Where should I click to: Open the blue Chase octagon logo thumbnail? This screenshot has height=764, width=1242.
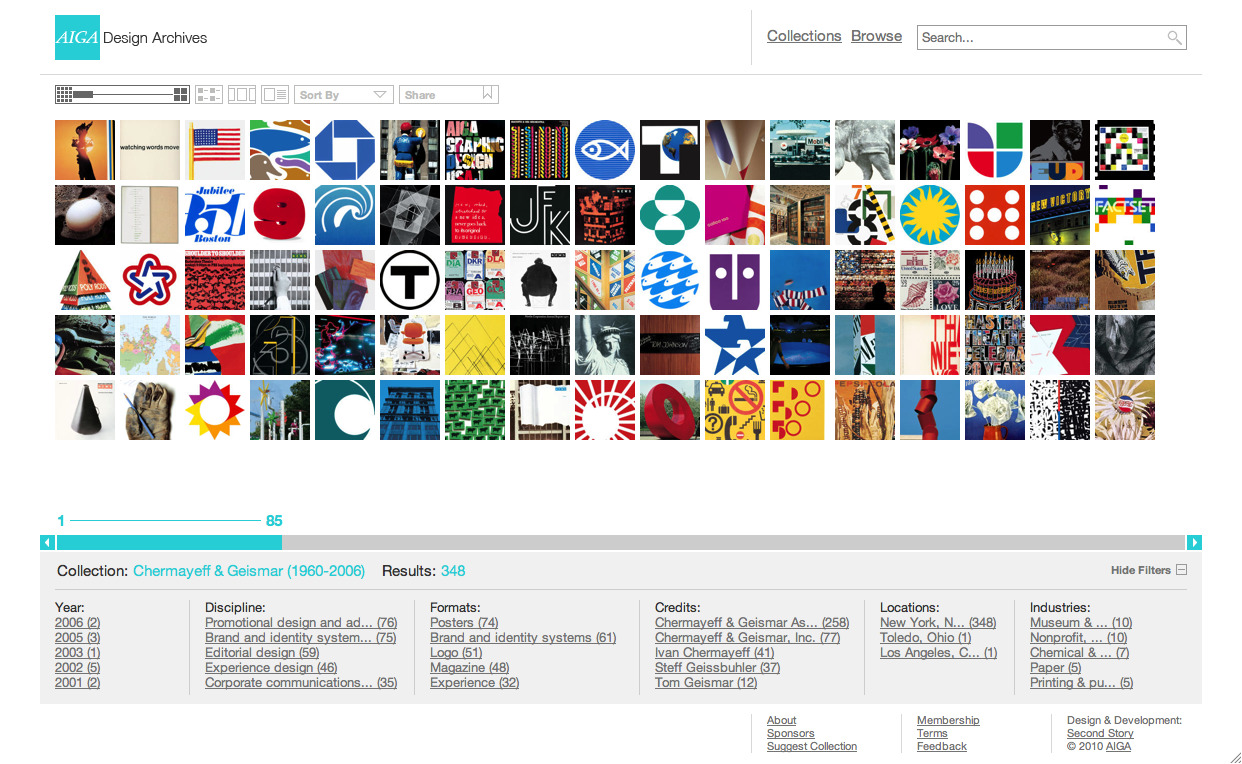coord(345,150)
